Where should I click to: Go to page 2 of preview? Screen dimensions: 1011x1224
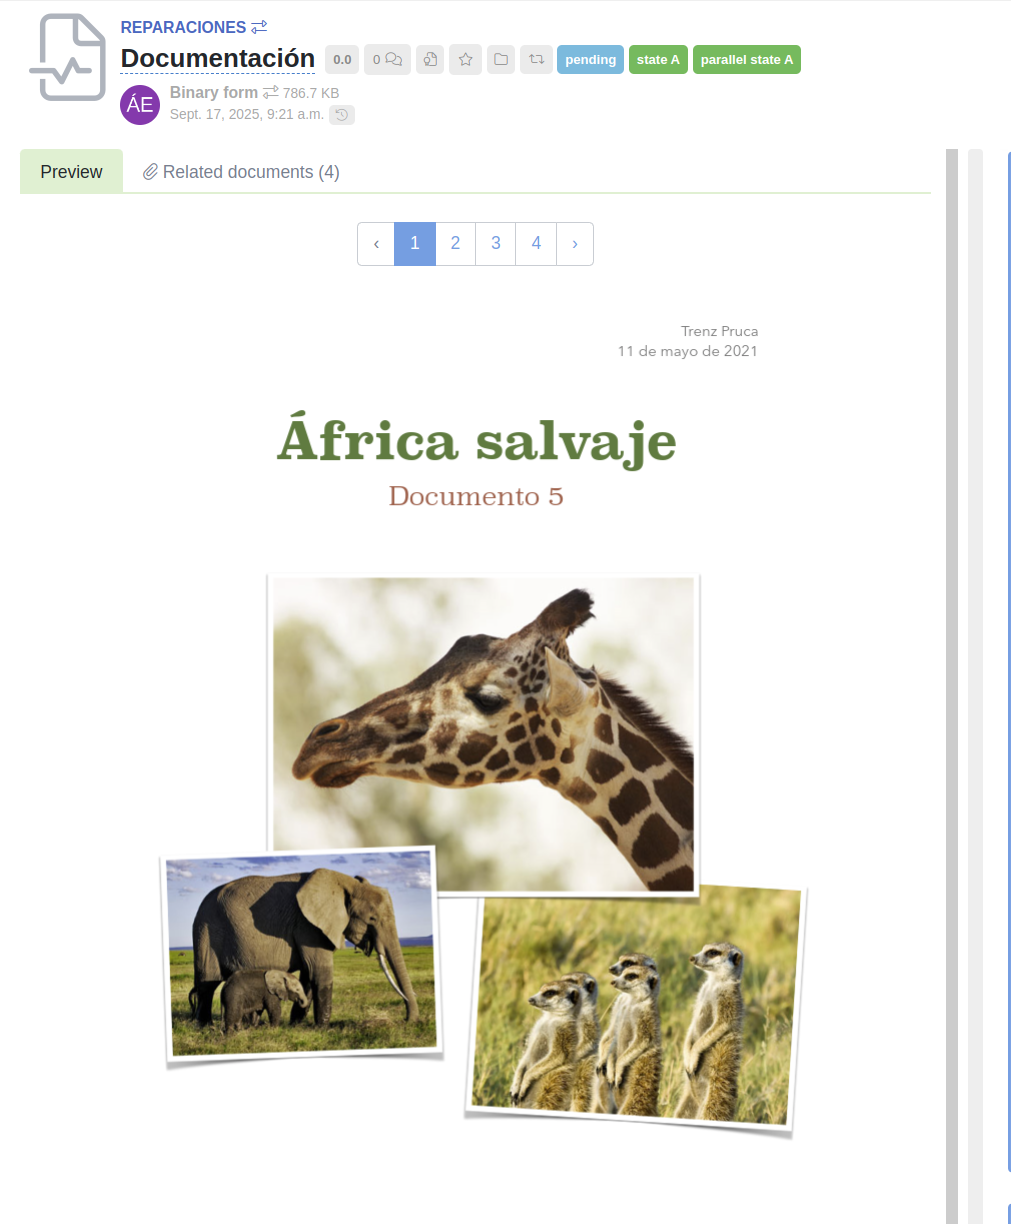pos(455,244)
